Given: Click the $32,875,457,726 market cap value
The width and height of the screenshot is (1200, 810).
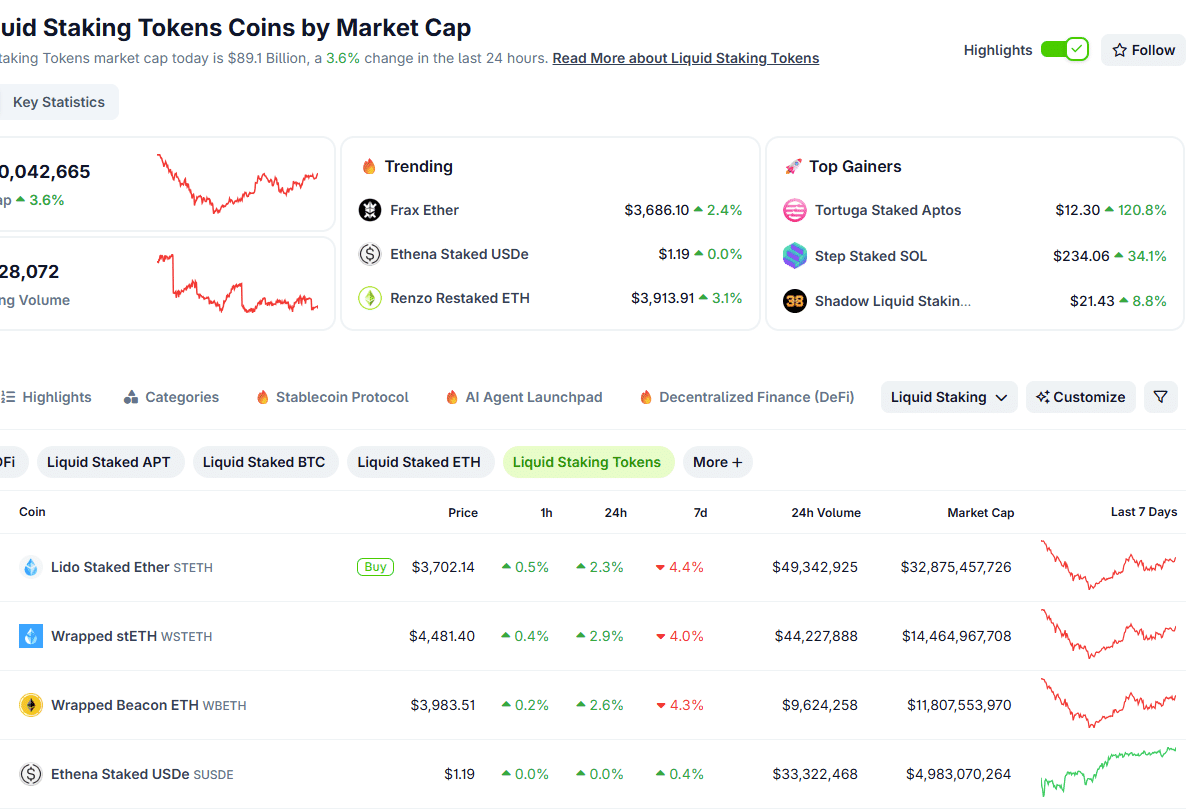Looking at the screenshot, I should [x=956, y=567].
